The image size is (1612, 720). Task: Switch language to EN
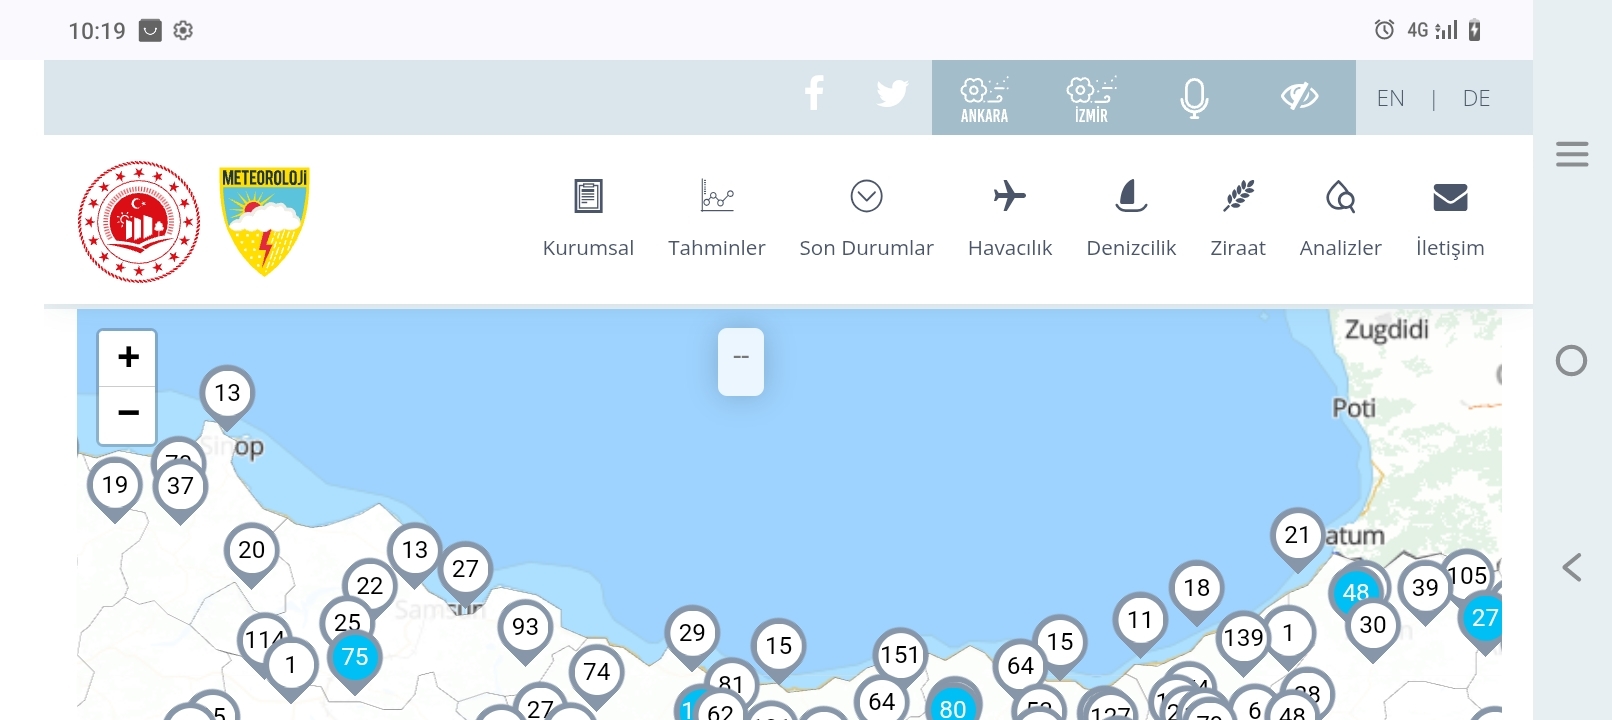(x=1390, y=98)
